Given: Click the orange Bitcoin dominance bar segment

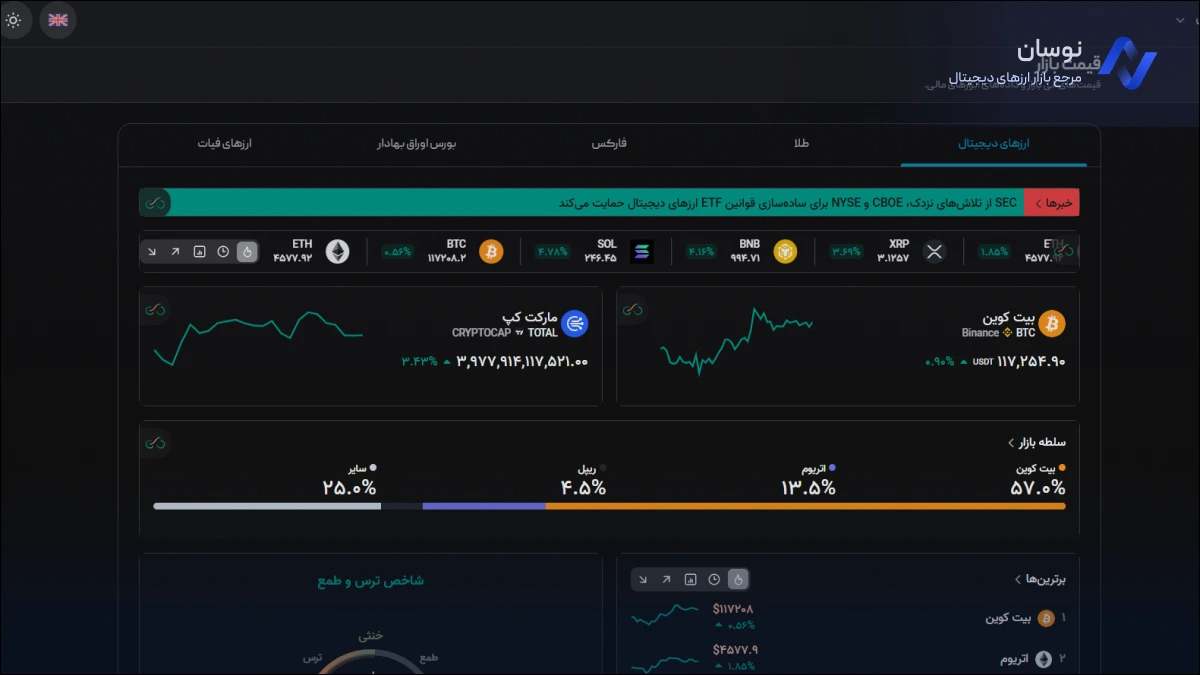Looking at the screenshot, I should pyautogui.click(x=805, y=506).
